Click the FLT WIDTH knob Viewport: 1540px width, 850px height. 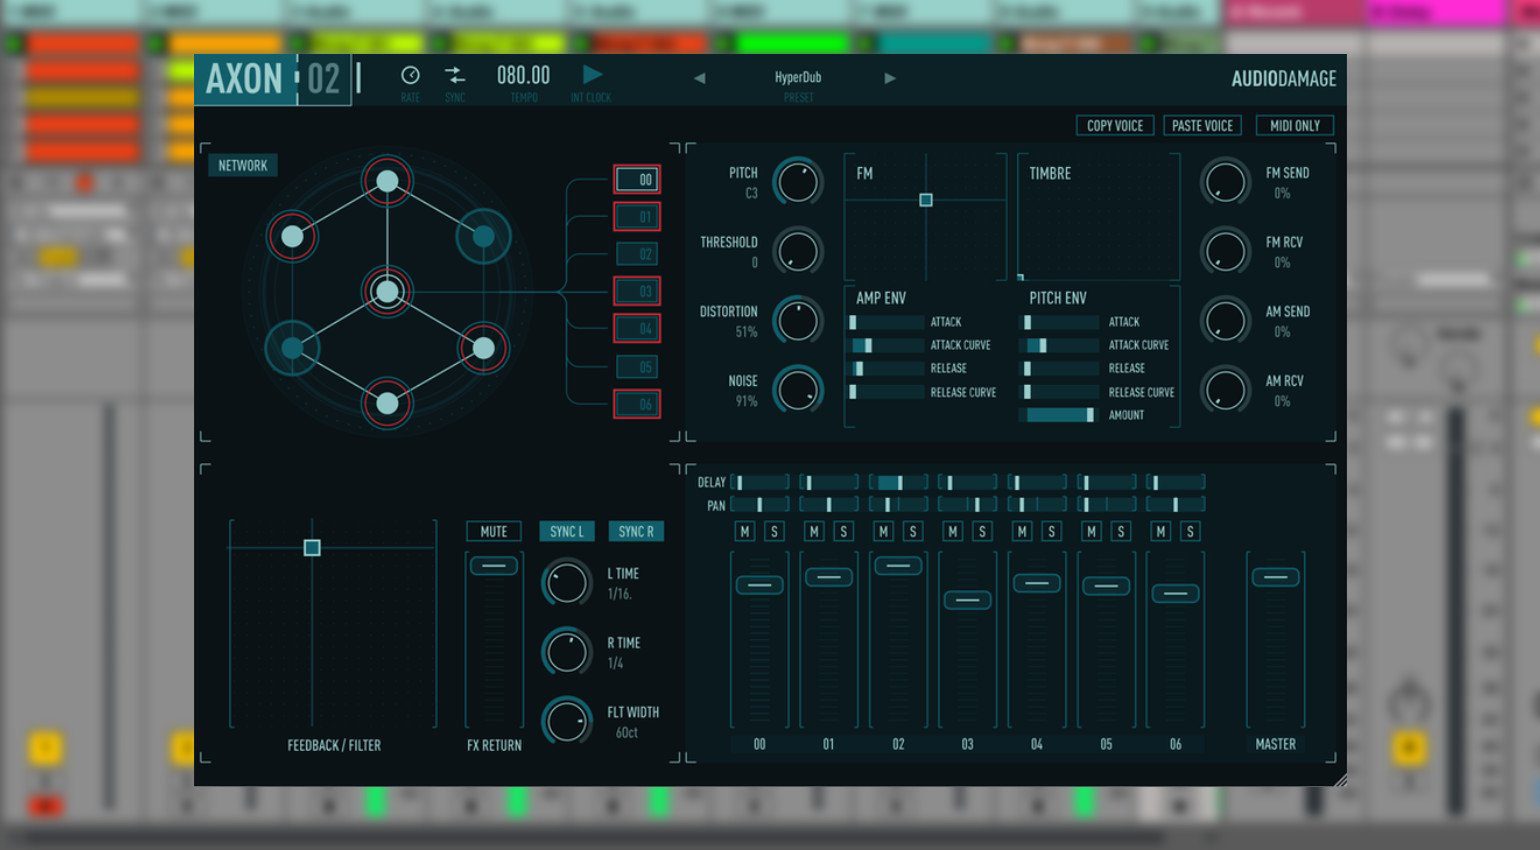(567, 721)
